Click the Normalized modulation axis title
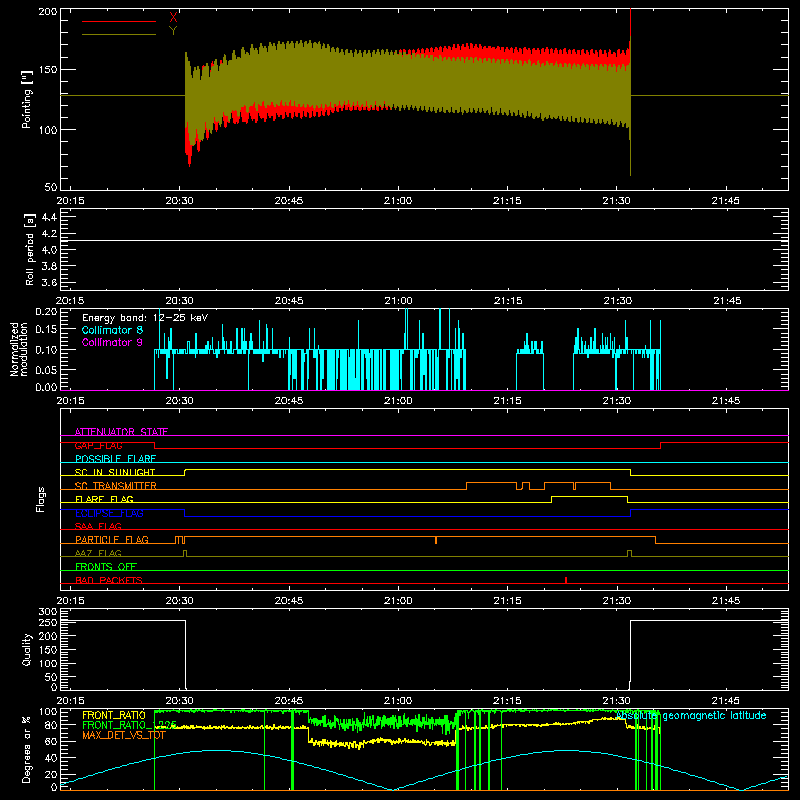This screenshot has height=800, width=800. pyautogui.click(x=19, y=349)
